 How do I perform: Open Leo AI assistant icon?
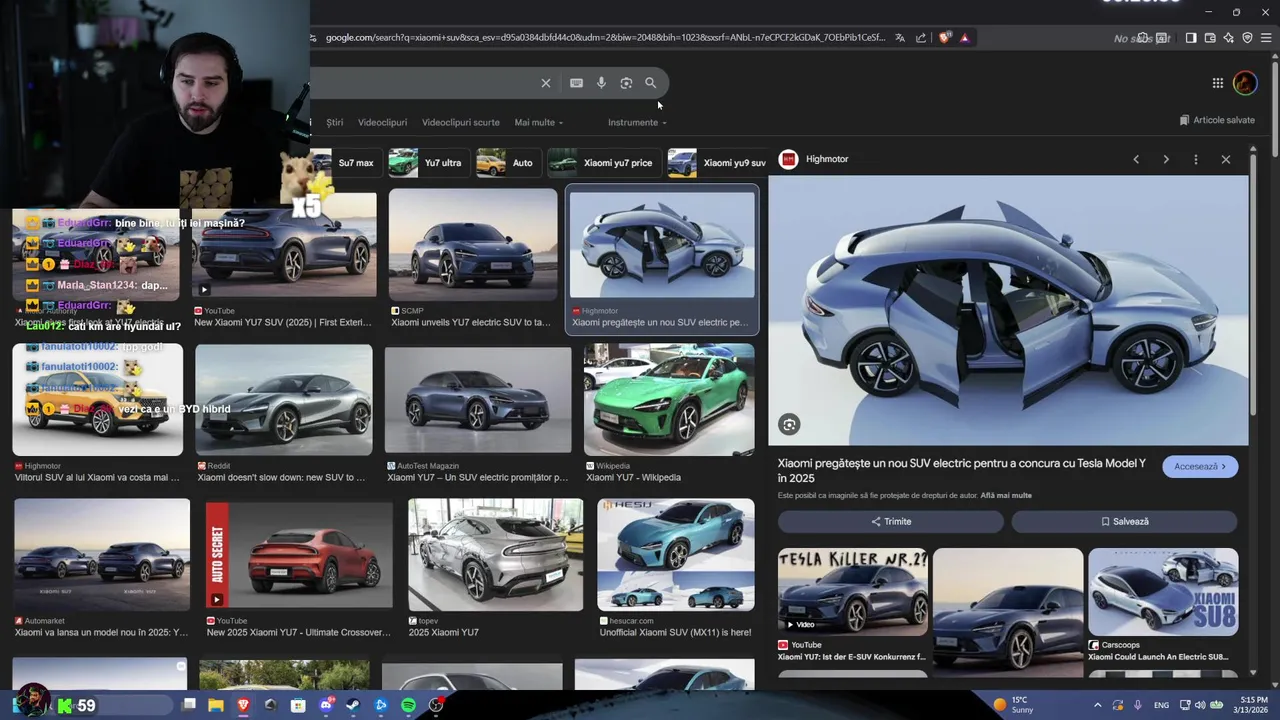coord(1229,38)
